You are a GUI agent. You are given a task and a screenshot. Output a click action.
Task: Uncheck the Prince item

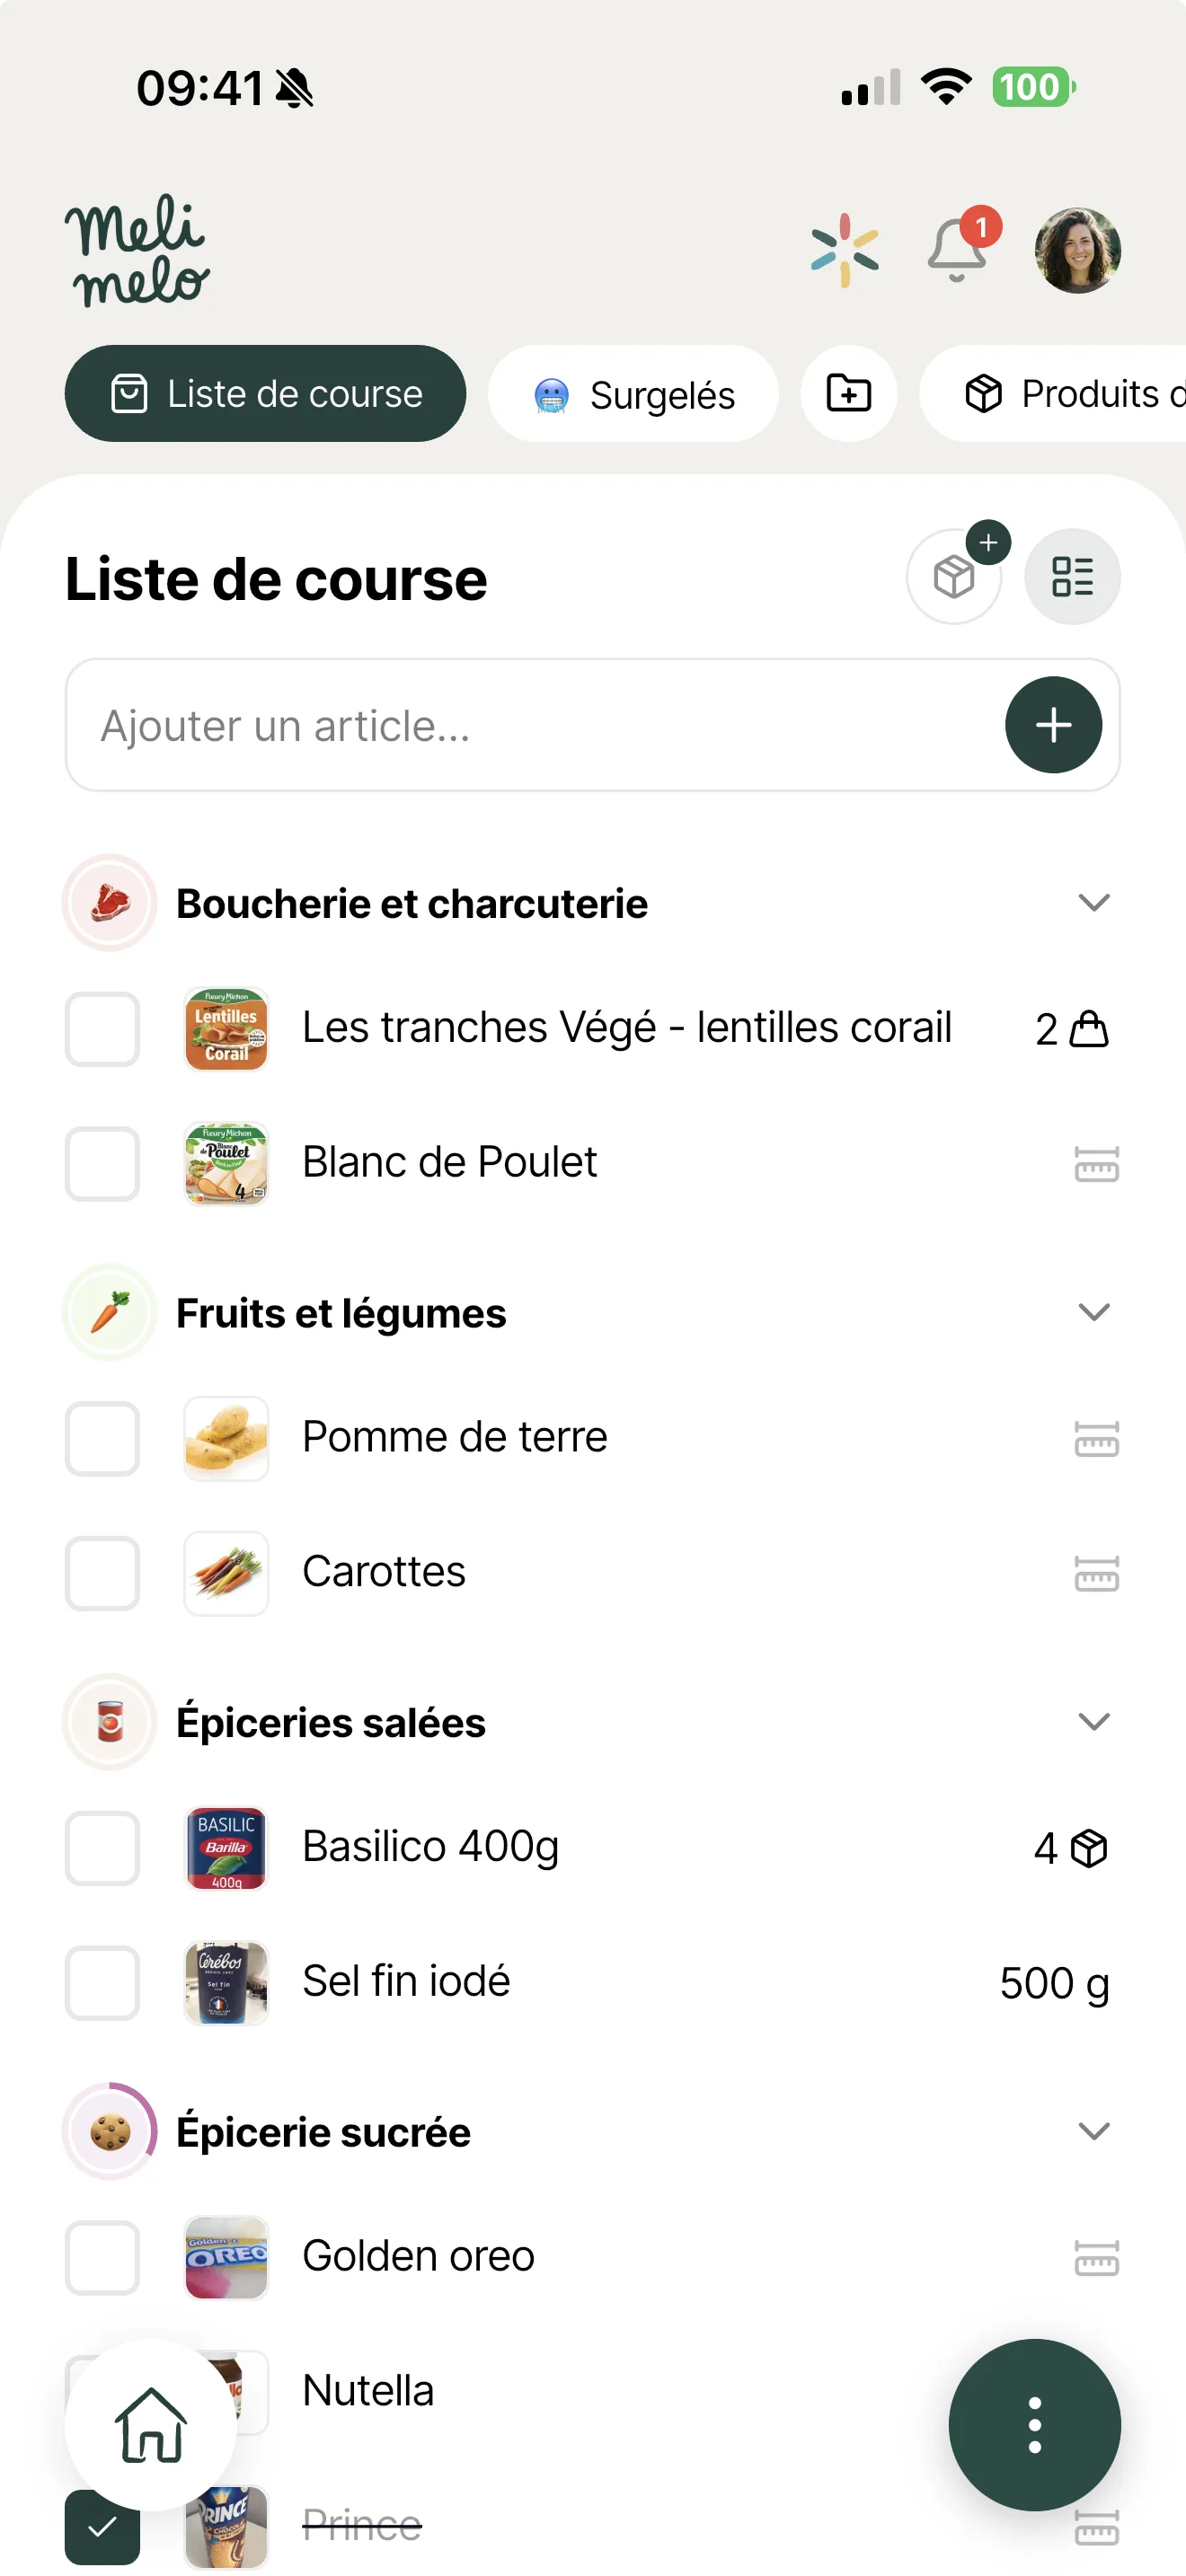click(102, 2527)
